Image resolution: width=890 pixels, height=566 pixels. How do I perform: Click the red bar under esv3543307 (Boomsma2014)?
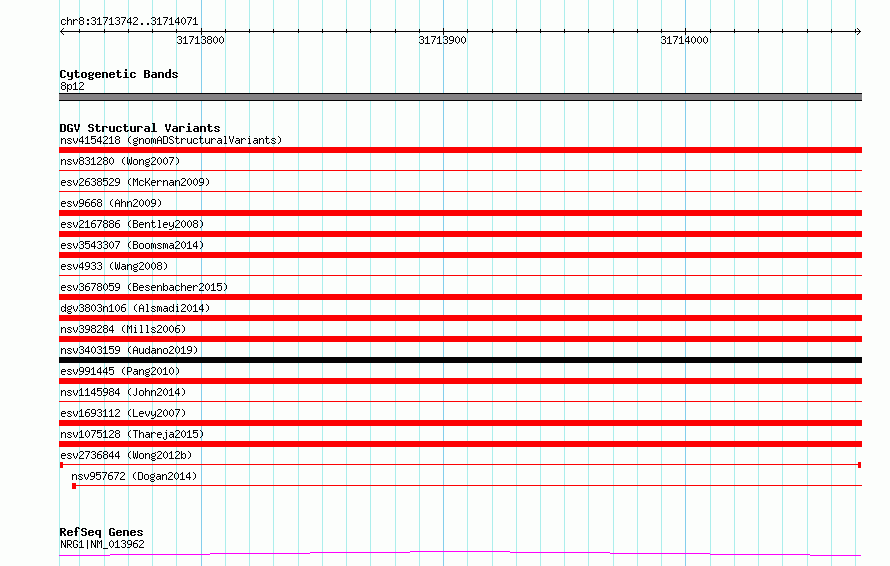[460, 255]
